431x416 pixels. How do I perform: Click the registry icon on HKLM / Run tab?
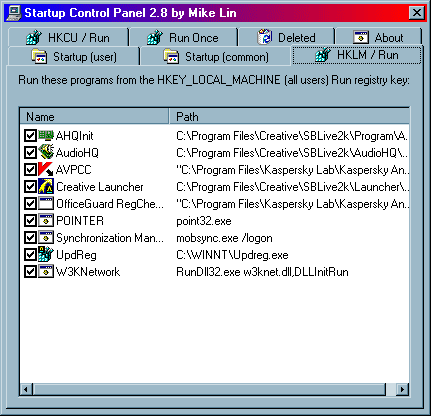coord(323,55)
